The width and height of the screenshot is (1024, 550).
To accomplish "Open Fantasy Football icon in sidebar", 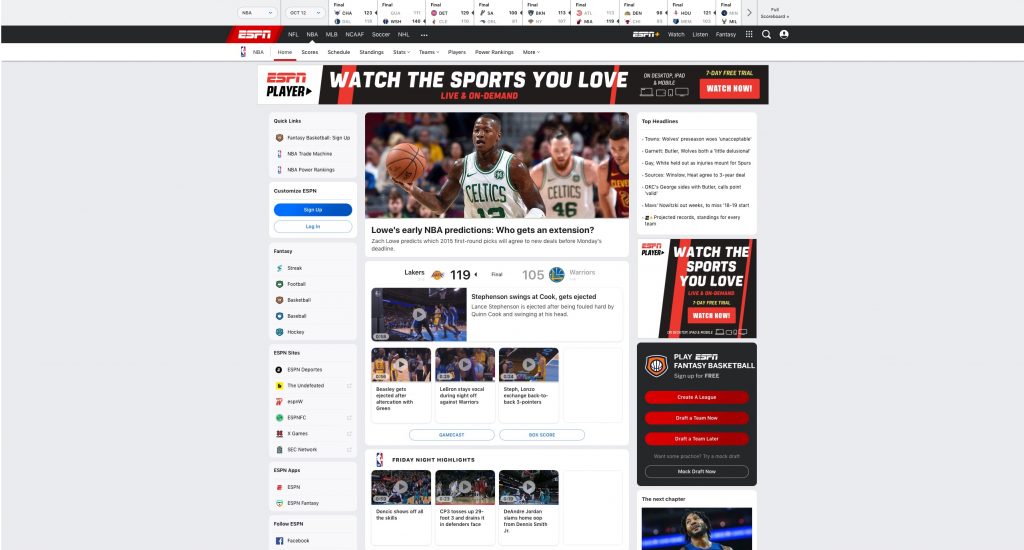I will (x=279, y=284).
